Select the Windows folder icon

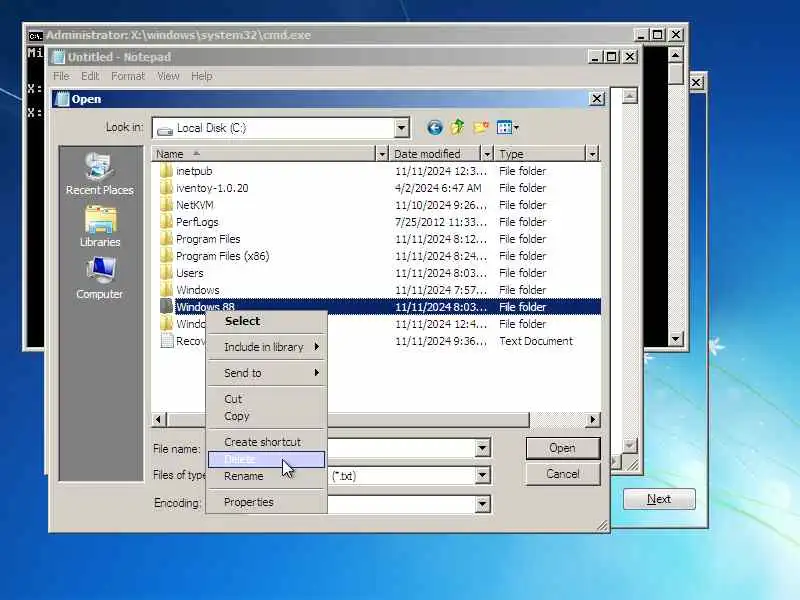point(166,290)
